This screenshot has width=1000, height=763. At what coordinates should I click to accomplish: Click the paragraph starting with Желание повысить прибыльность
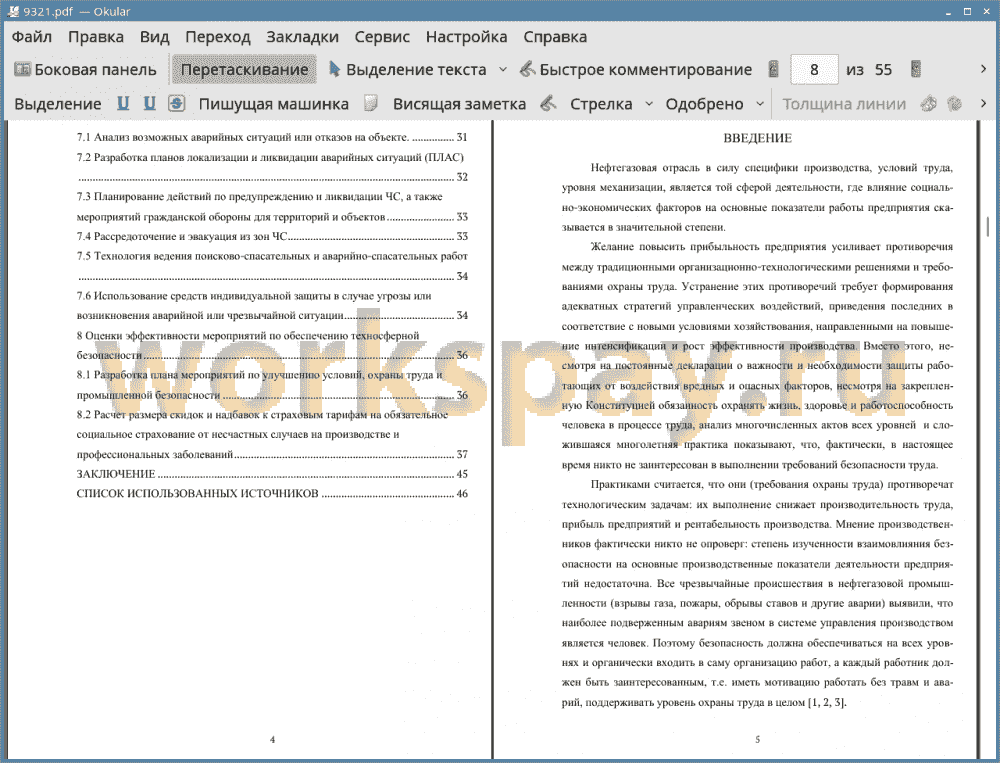click(757, 355)
